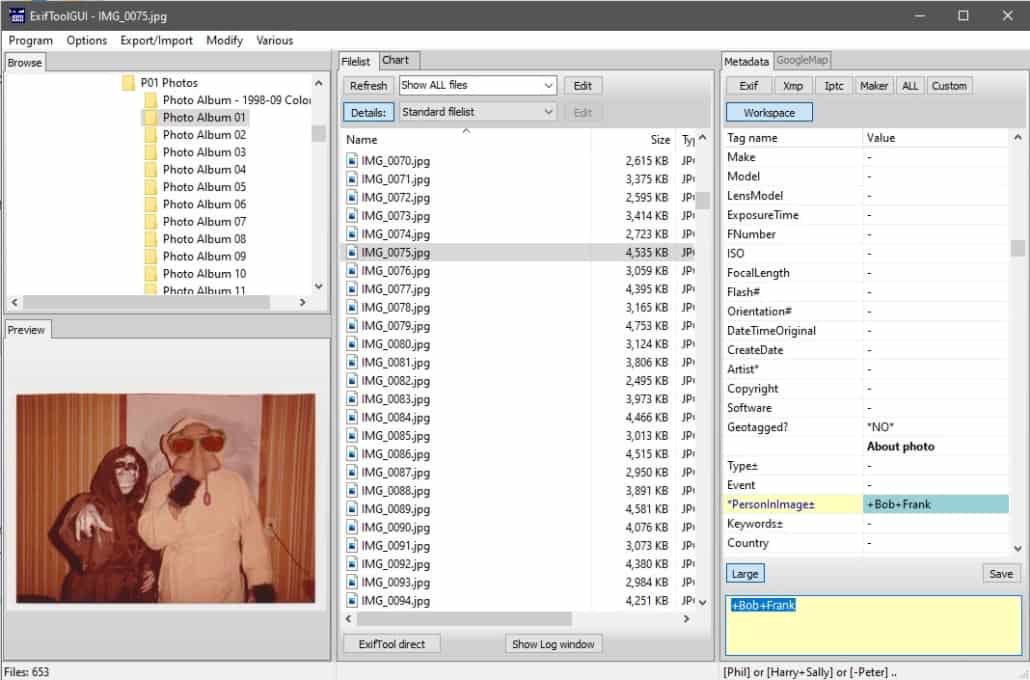Open the Custom metadata view
This screenshot has height=680, width=1030.
pos(948,85)
